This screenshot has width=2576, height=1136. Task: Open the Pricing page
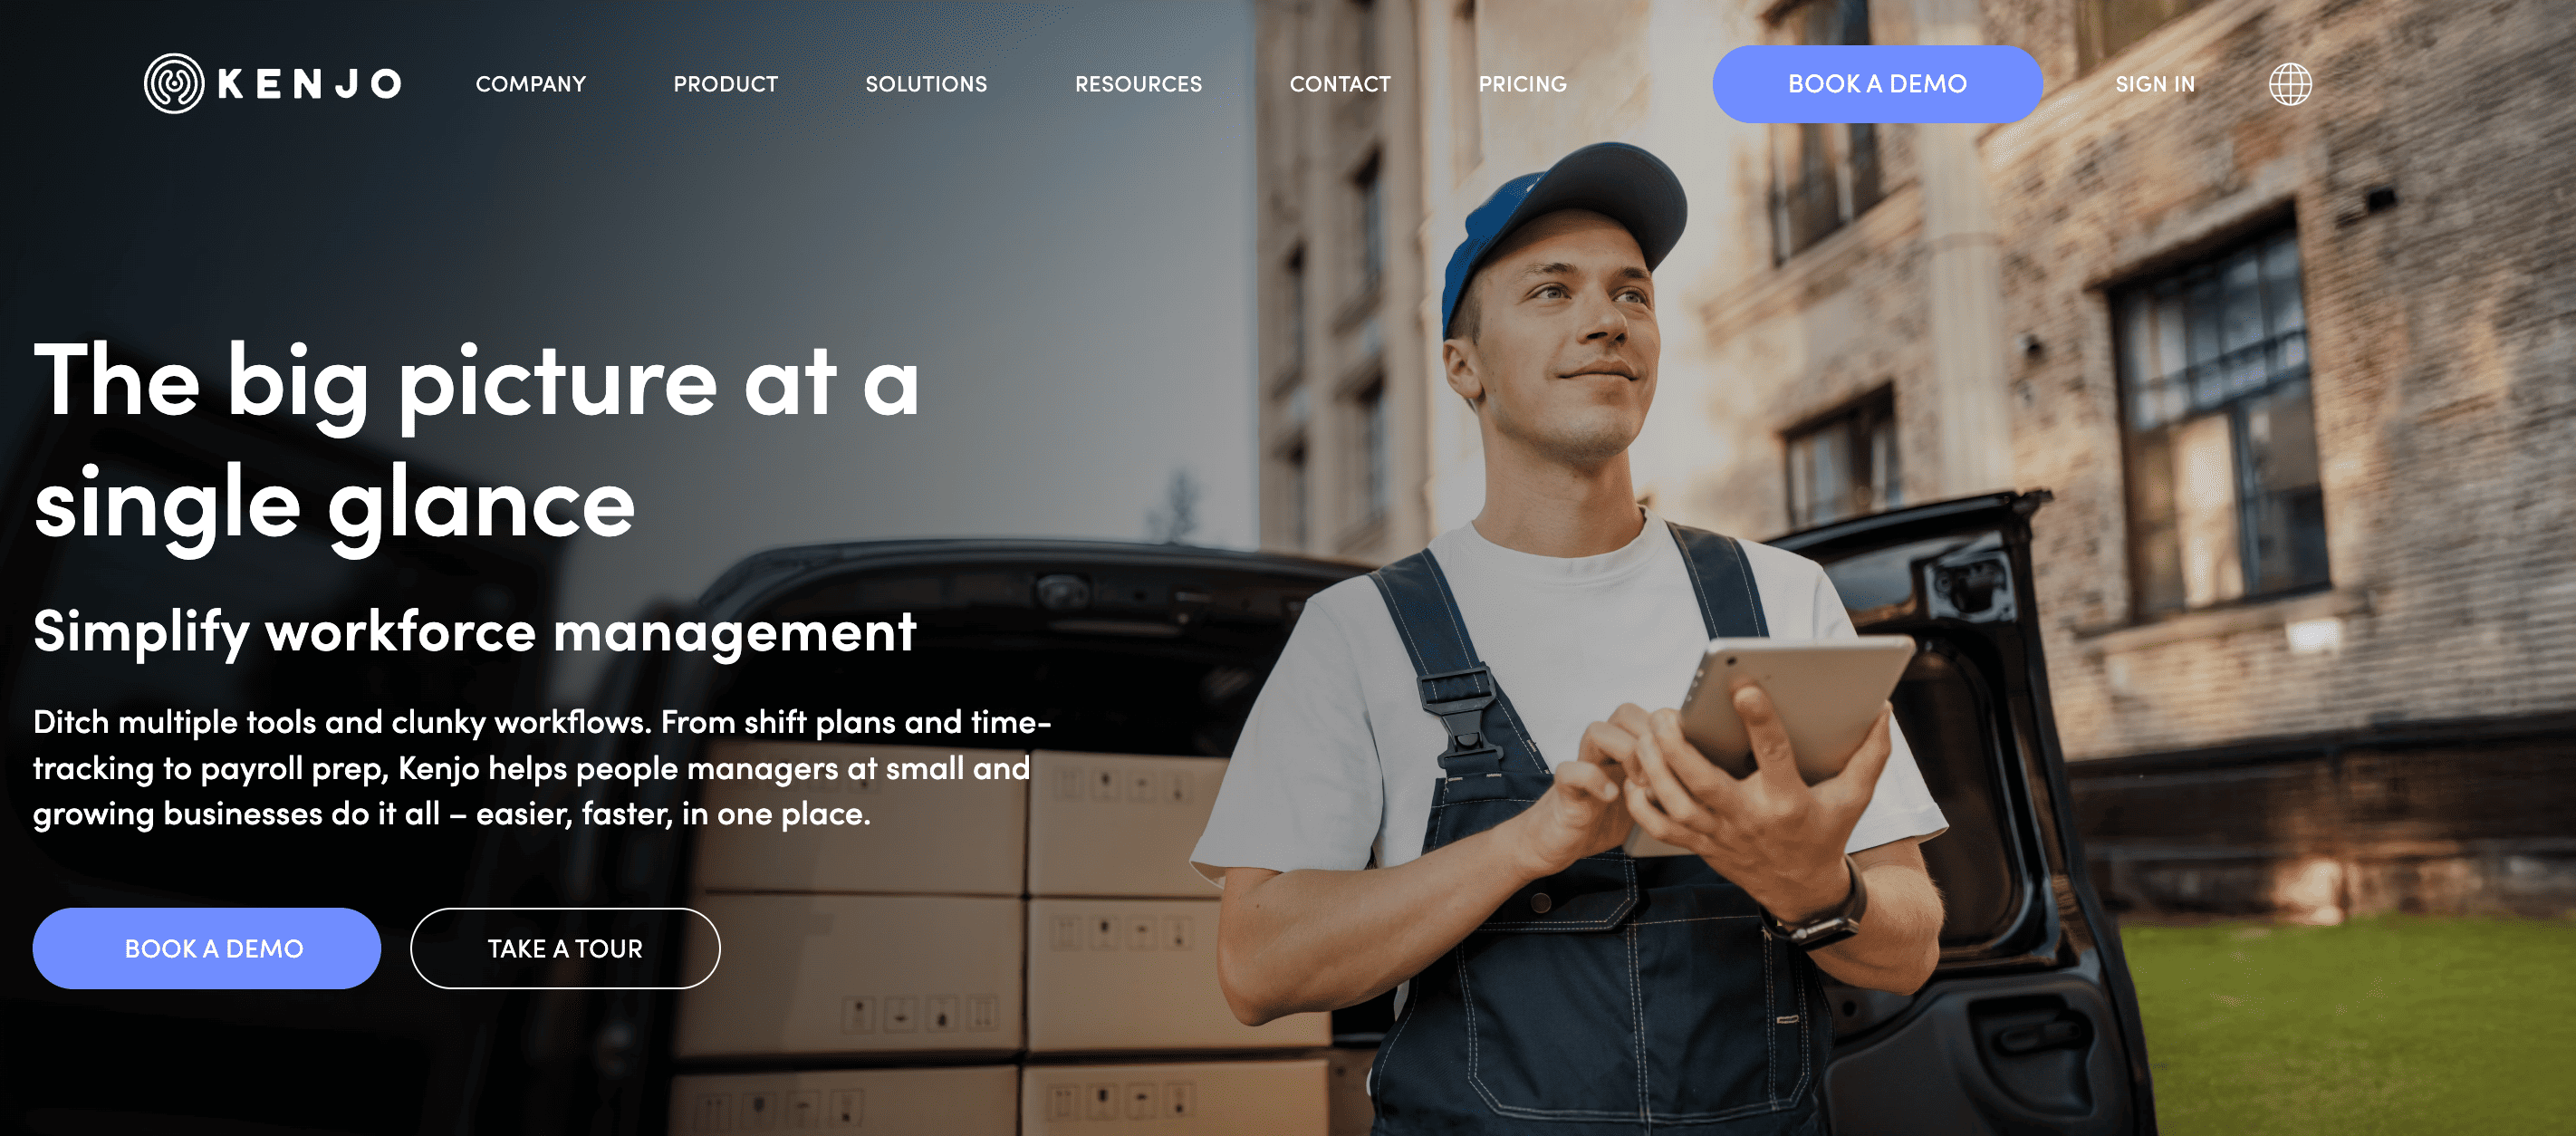pos(1523,84)
